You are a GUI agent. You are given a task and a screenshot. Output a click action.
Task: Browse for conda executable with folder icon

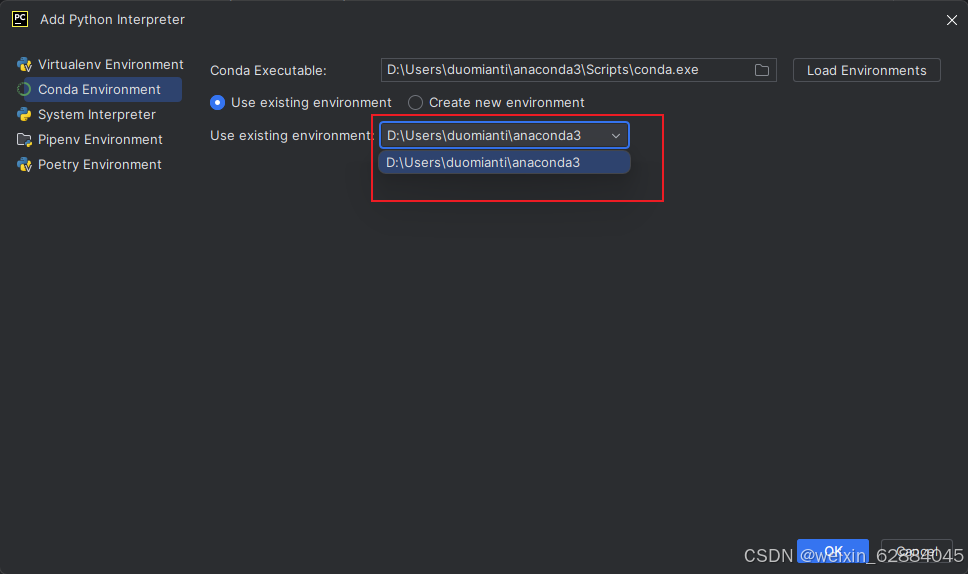(762, 70)
